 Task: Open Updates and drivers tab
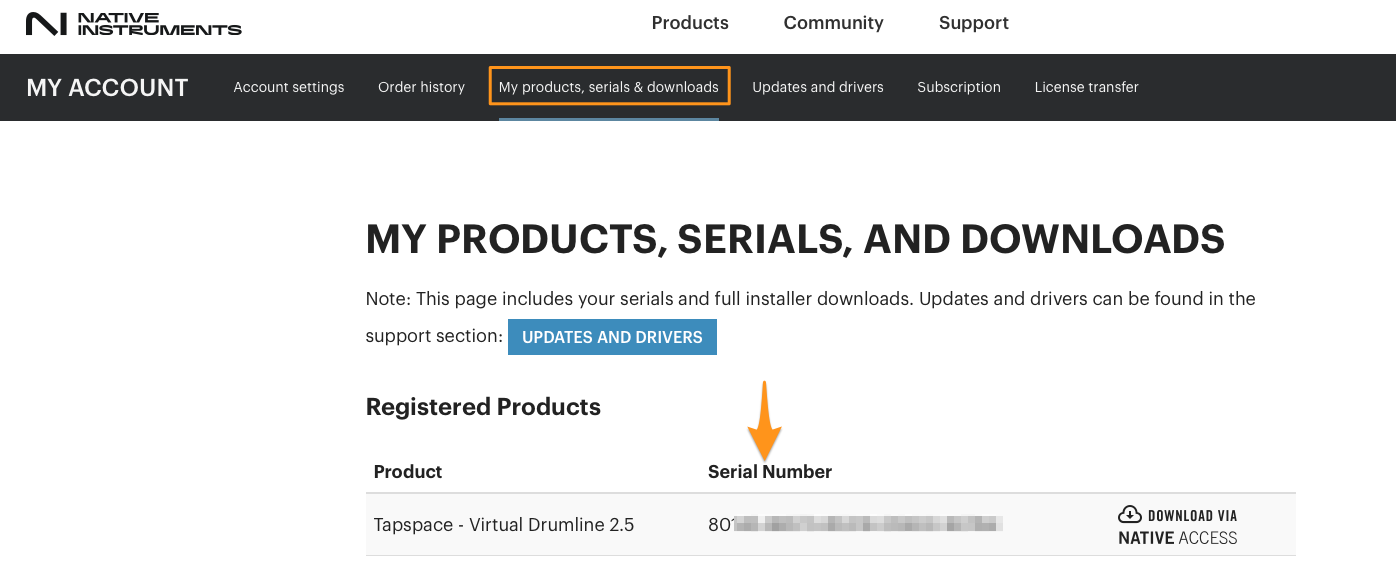click(x=818, y=87)
